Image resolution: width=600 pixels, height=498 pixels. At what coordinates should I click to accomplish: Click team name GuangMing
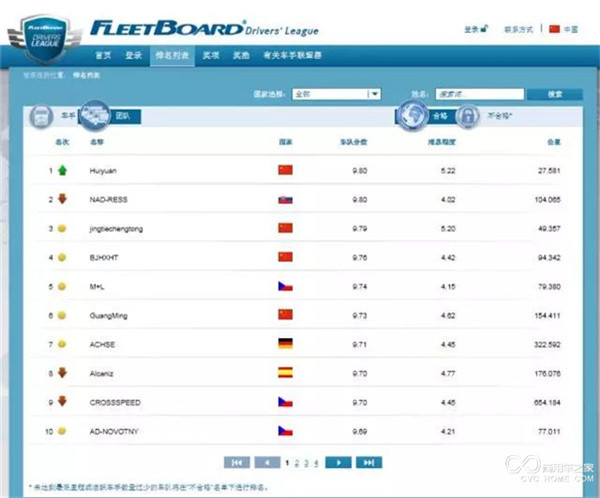pos(108,316)
